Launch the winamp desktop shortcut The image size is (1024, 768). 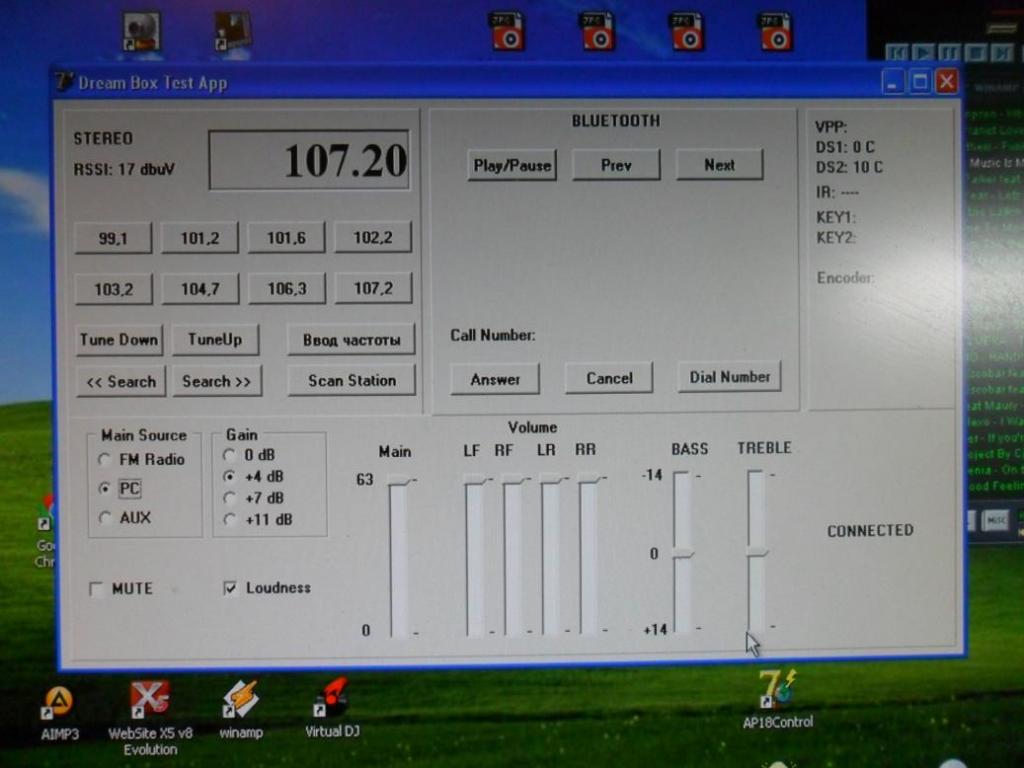(x=241, y=710)
